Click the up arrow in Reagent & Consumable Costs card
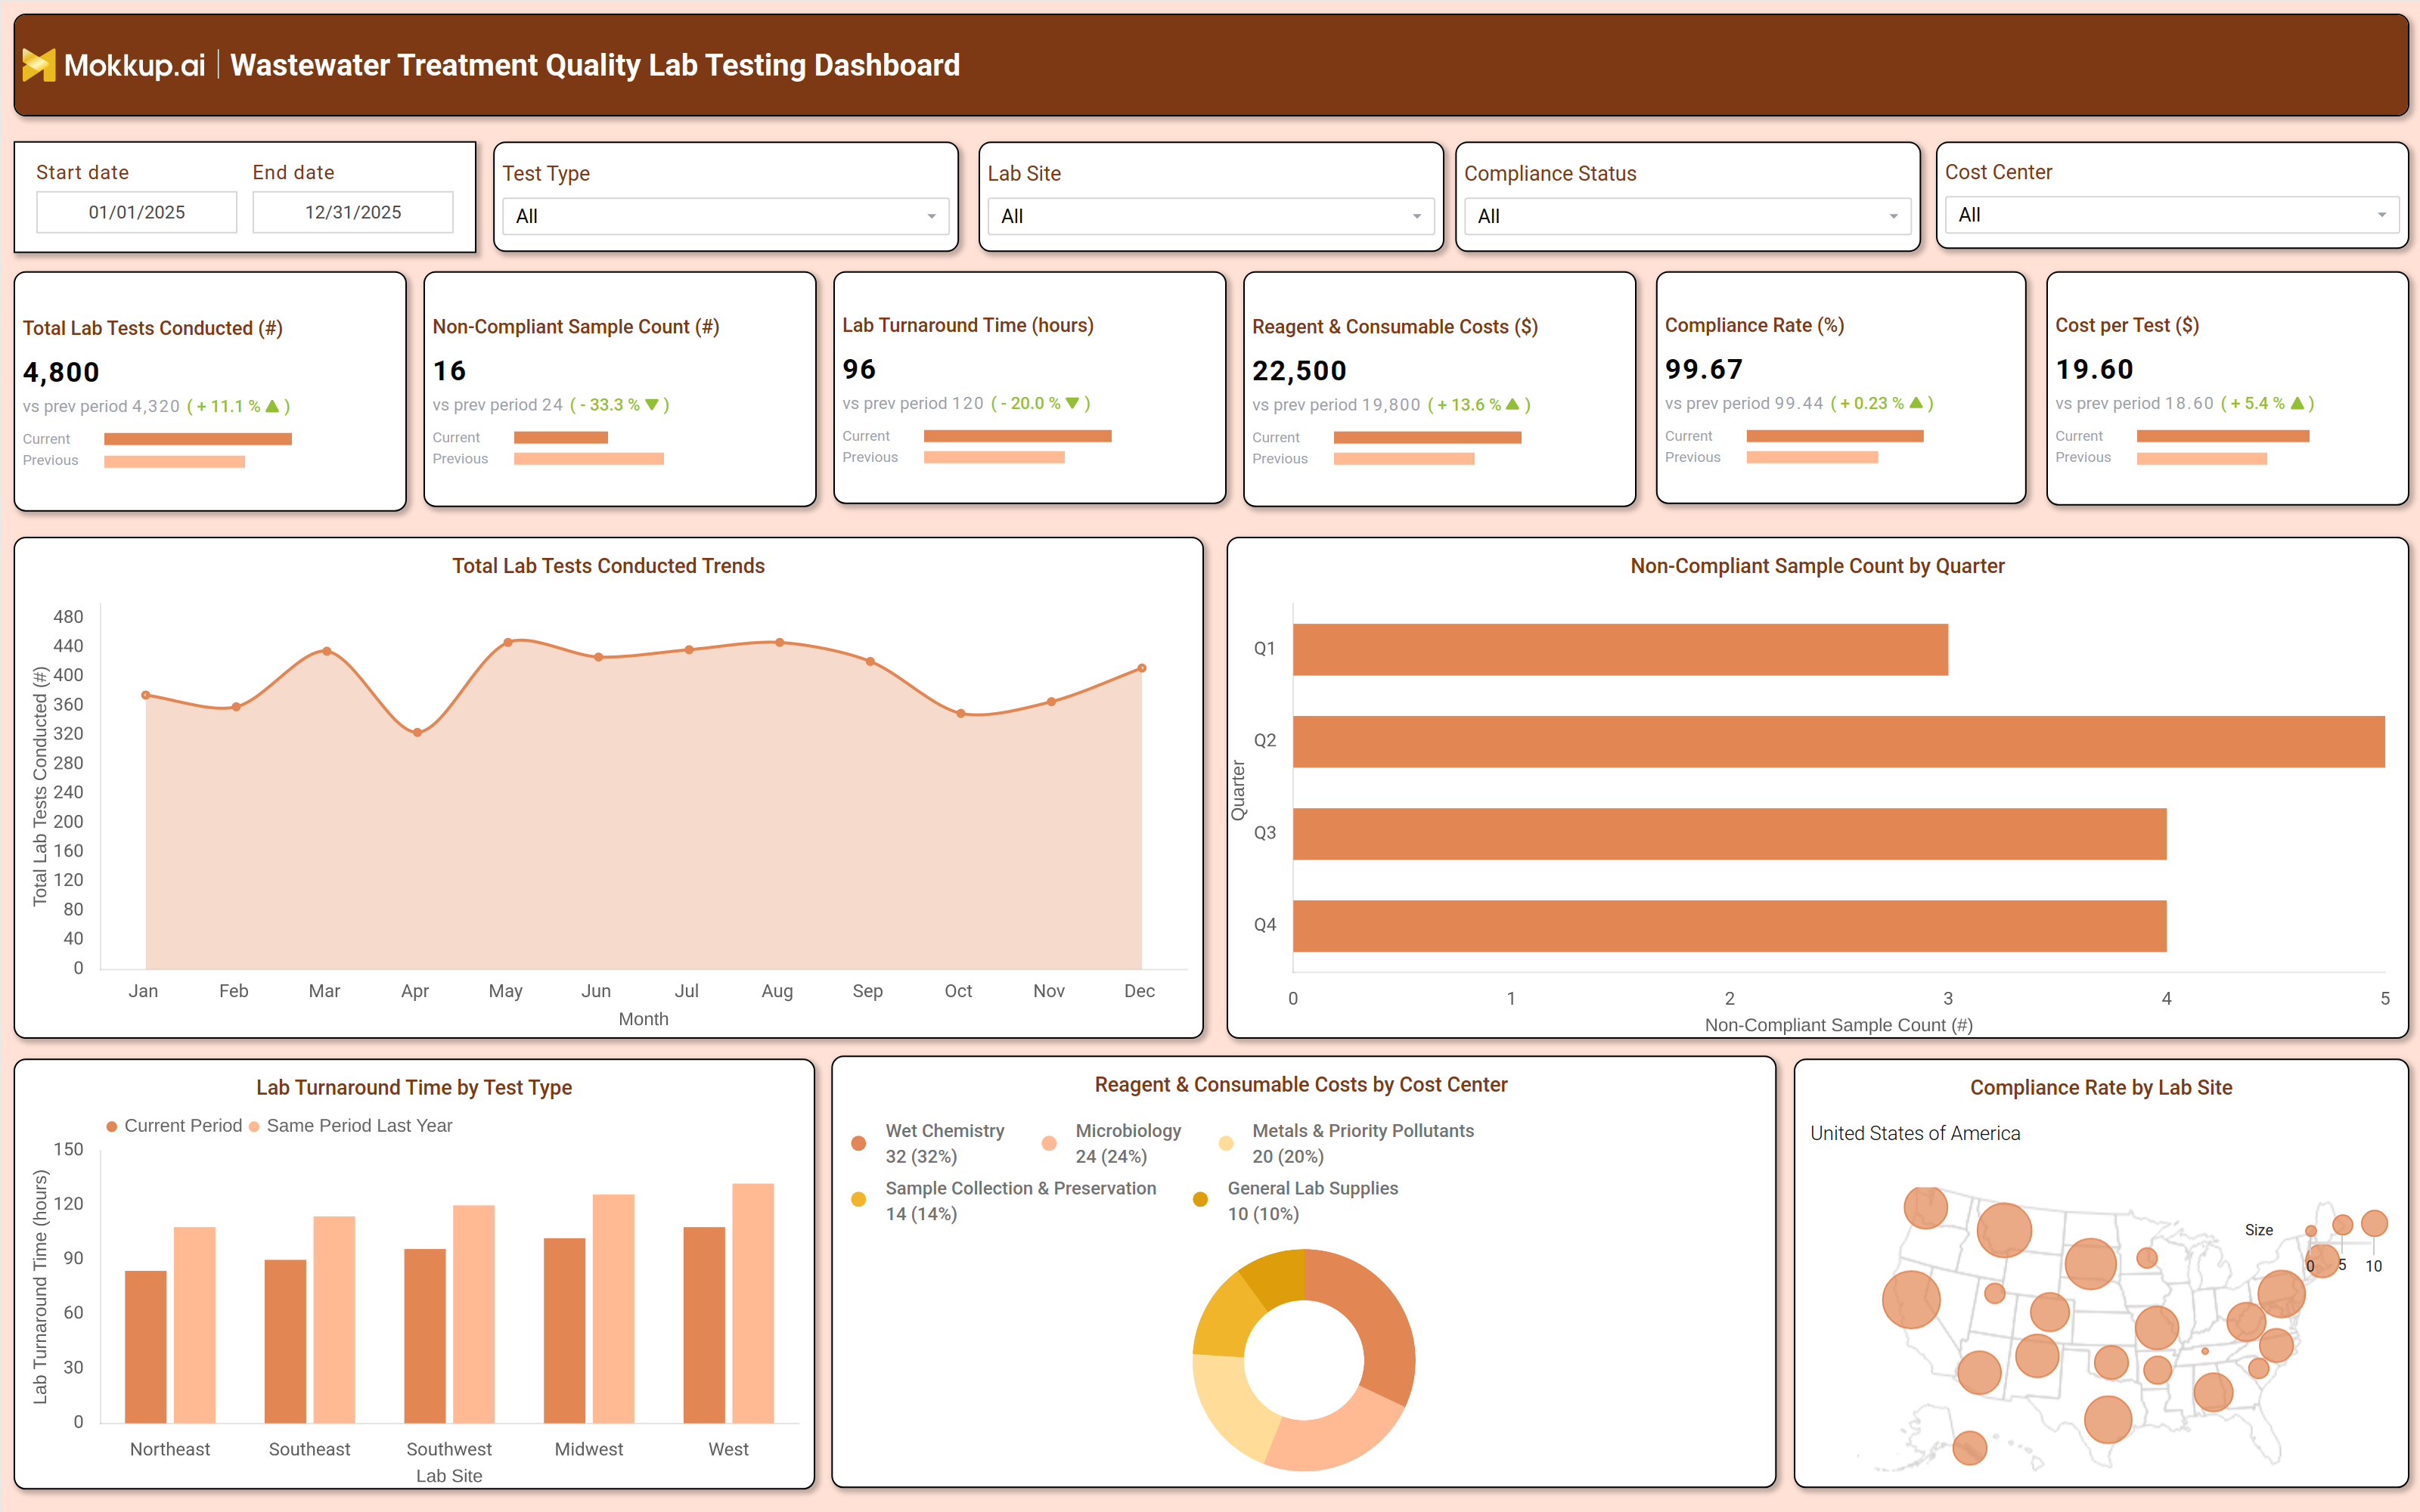The image size is (2420, 1512). (x=1512, y=405)
